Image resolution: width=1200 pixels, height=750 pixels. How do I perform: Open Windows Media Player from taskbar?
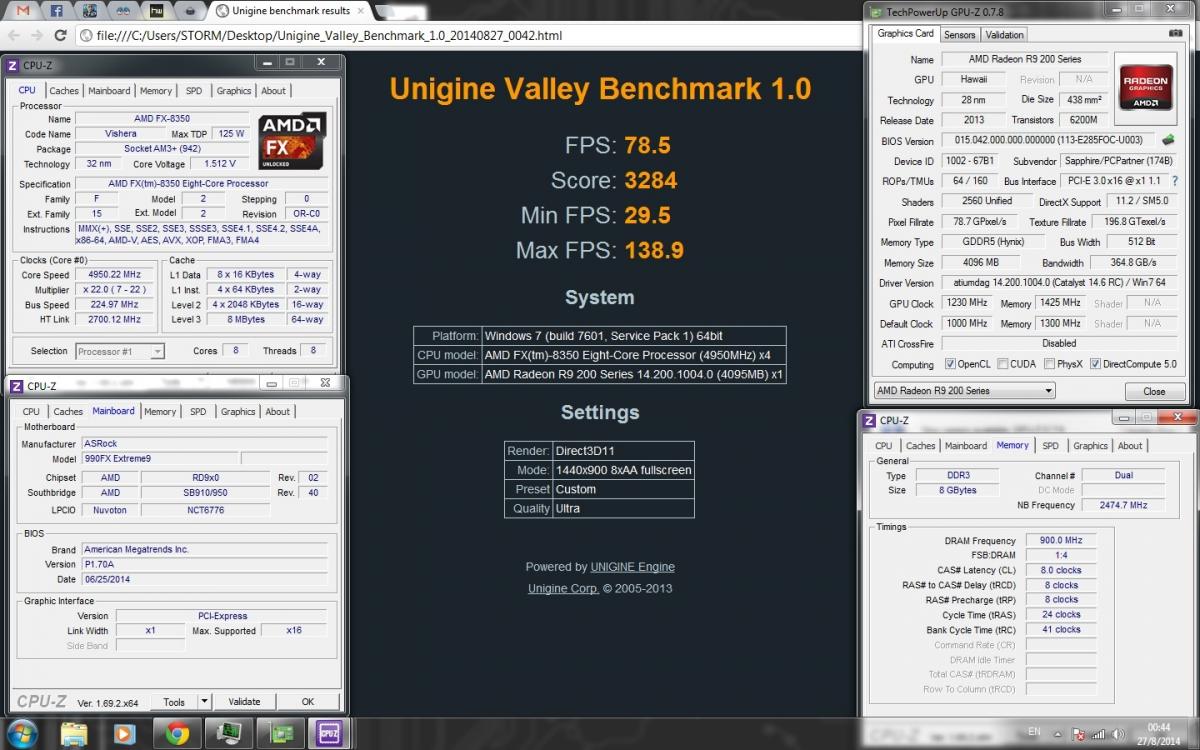(124, 734)
